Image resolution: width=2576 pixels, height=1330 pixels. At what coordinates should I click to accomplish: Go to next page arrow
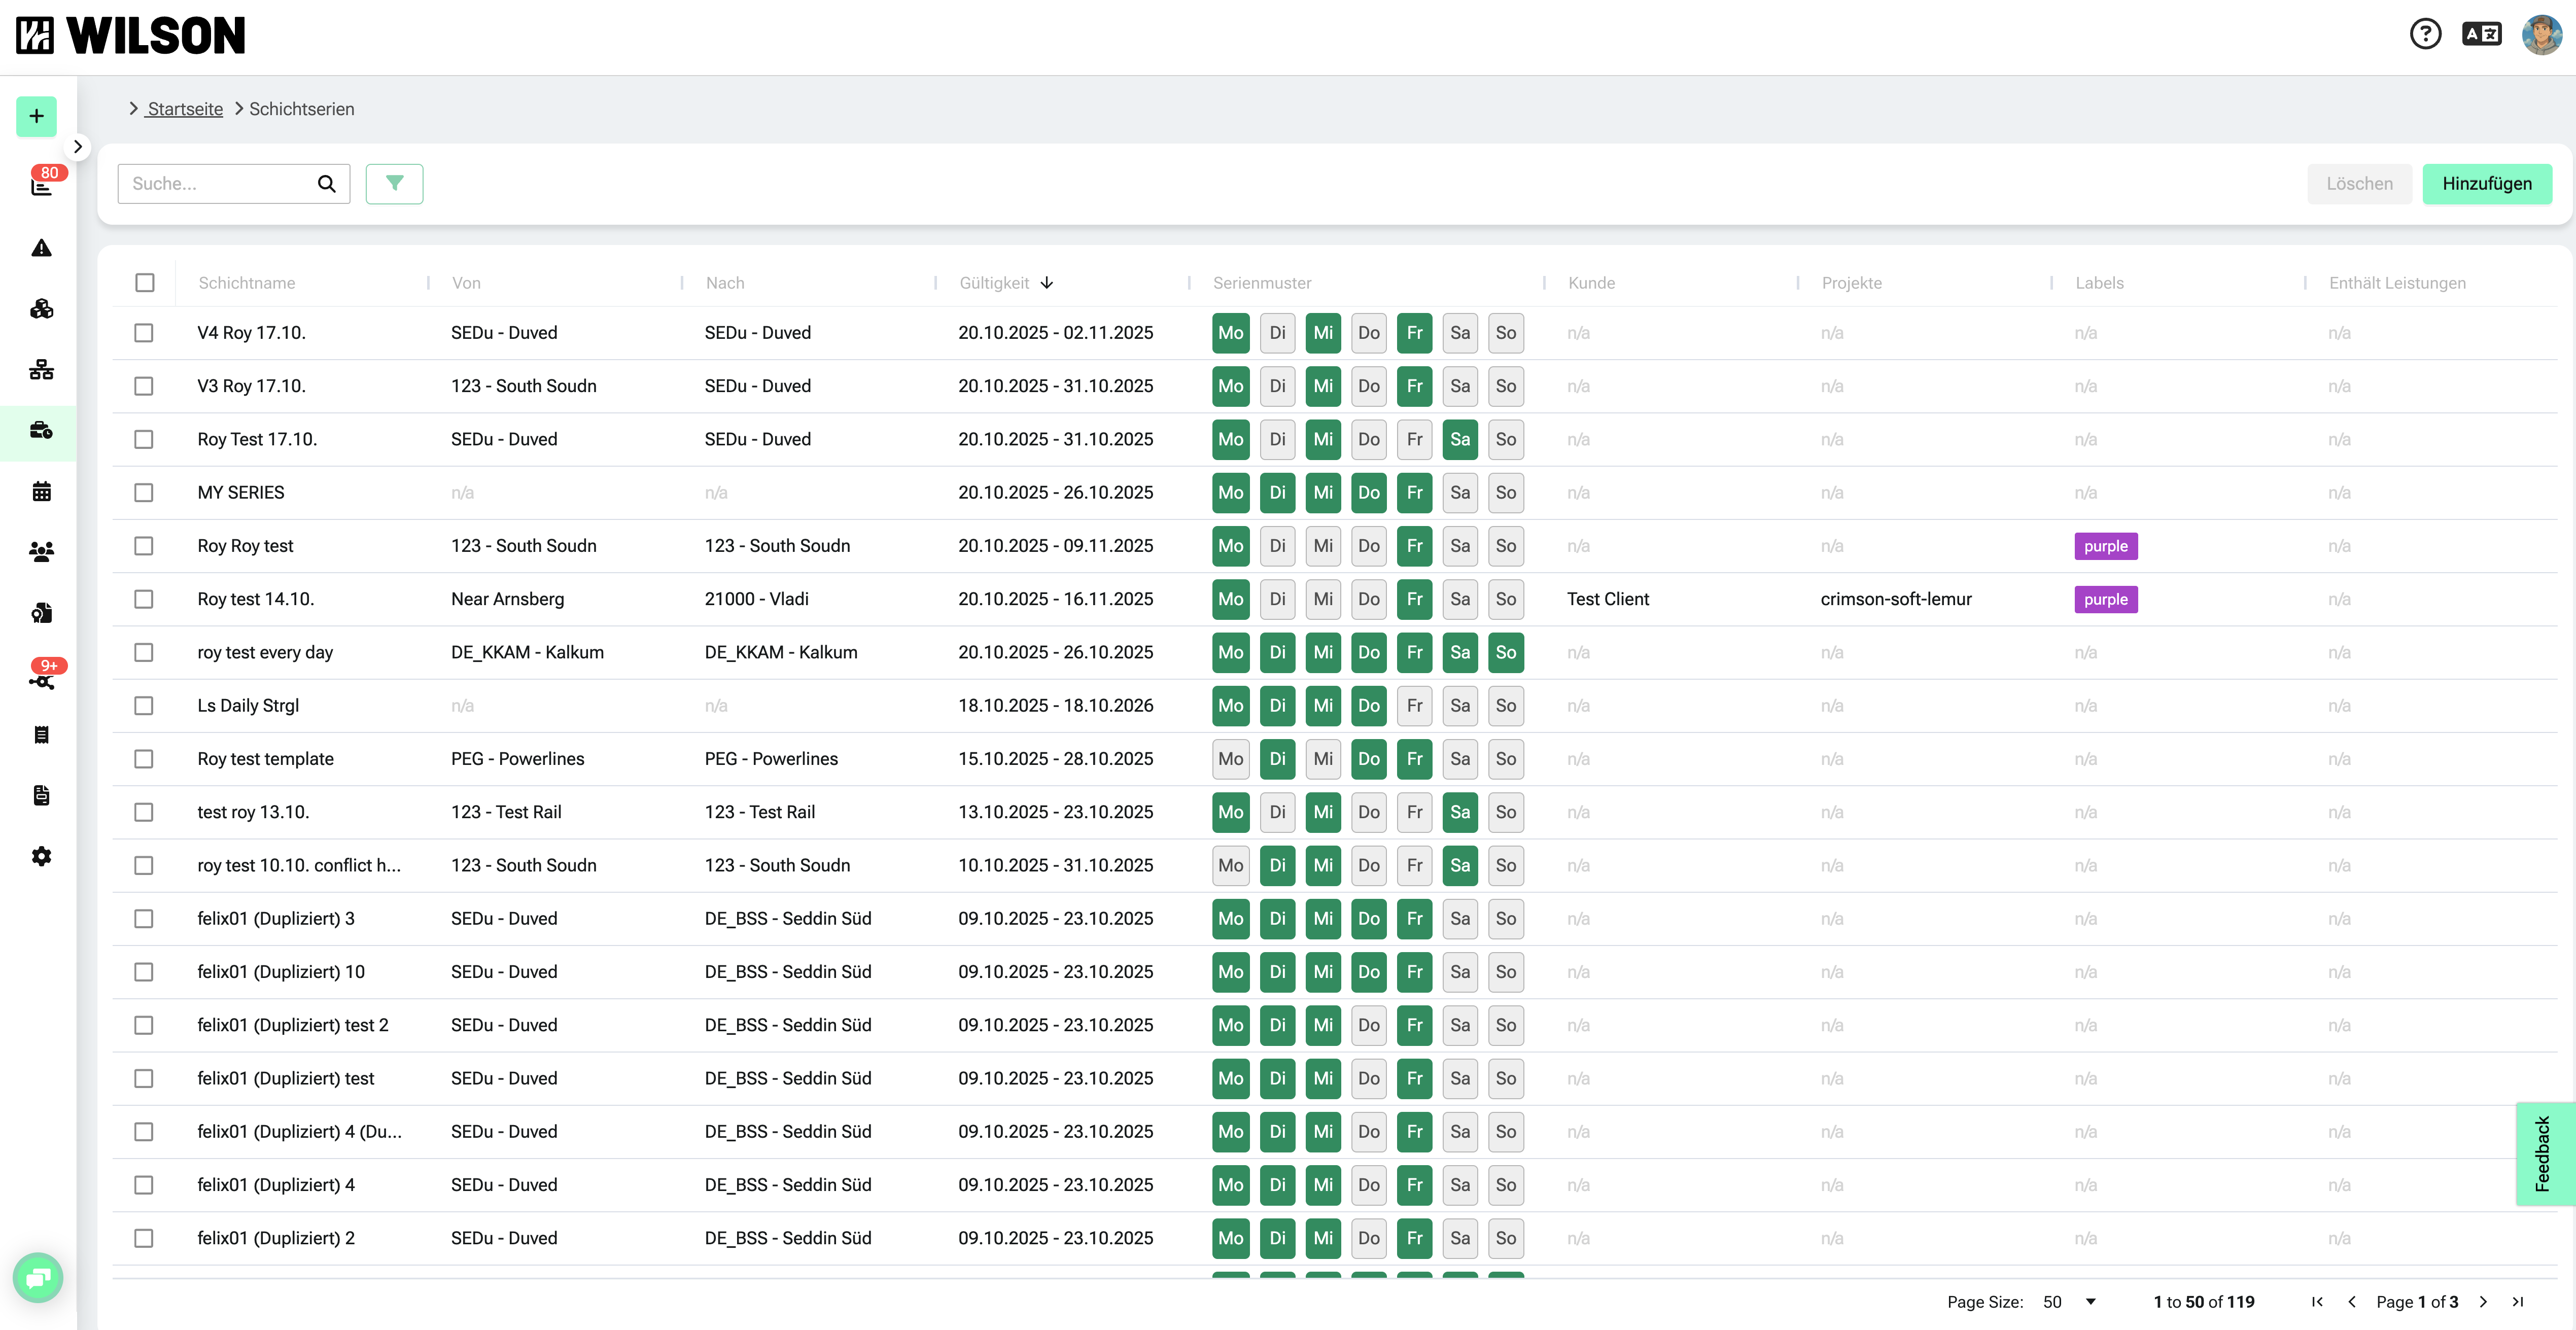(x=2483, y=1301)
